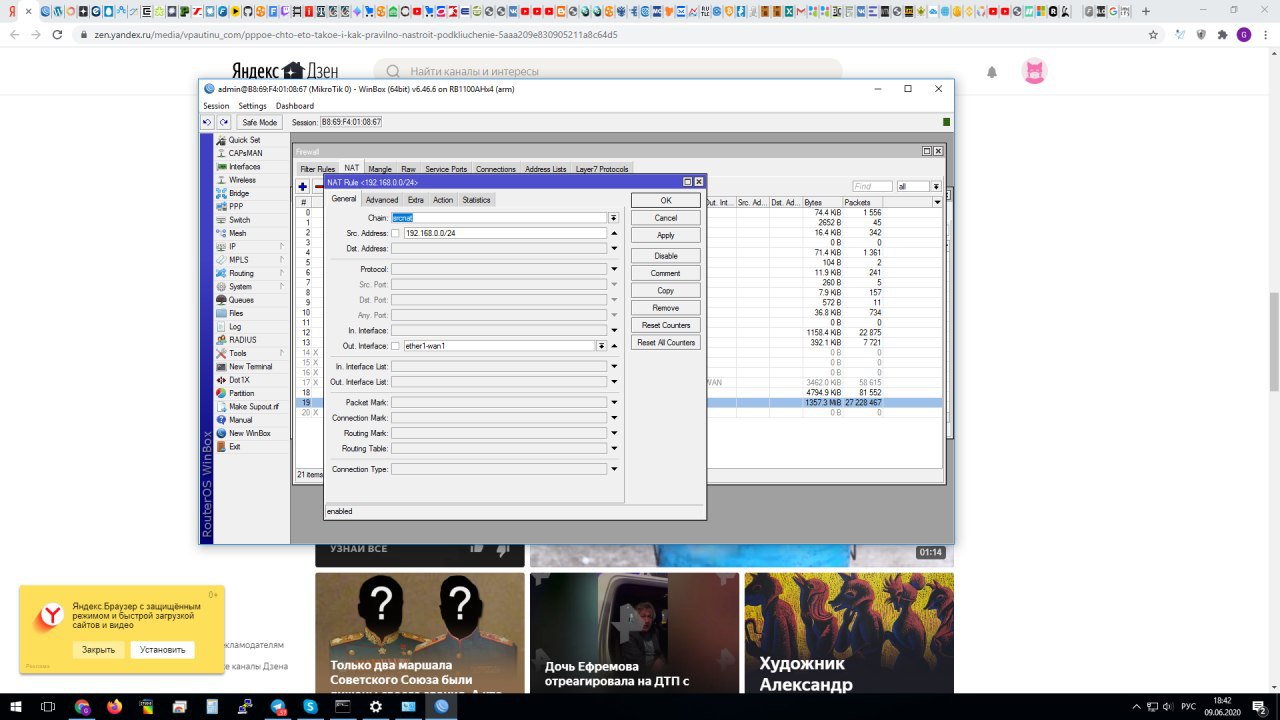1280x720 pixels.
Task: Open Quick Set in WinBox sidebar
Action: click(x=244, y=140)
